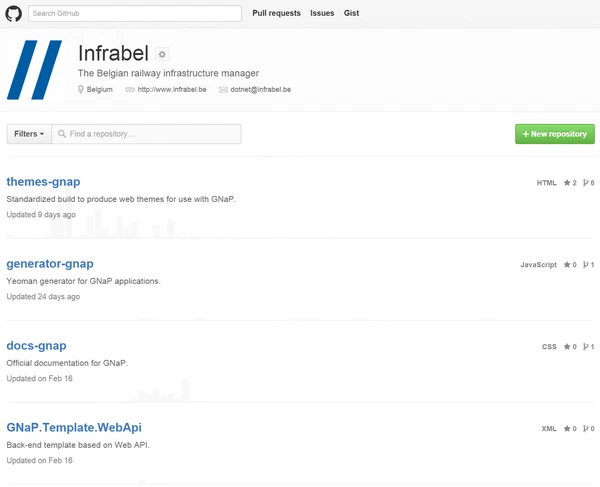Open the GNaP.Template.WebApi repository
The width and height of the screenshot is (600, 487).
74,427
